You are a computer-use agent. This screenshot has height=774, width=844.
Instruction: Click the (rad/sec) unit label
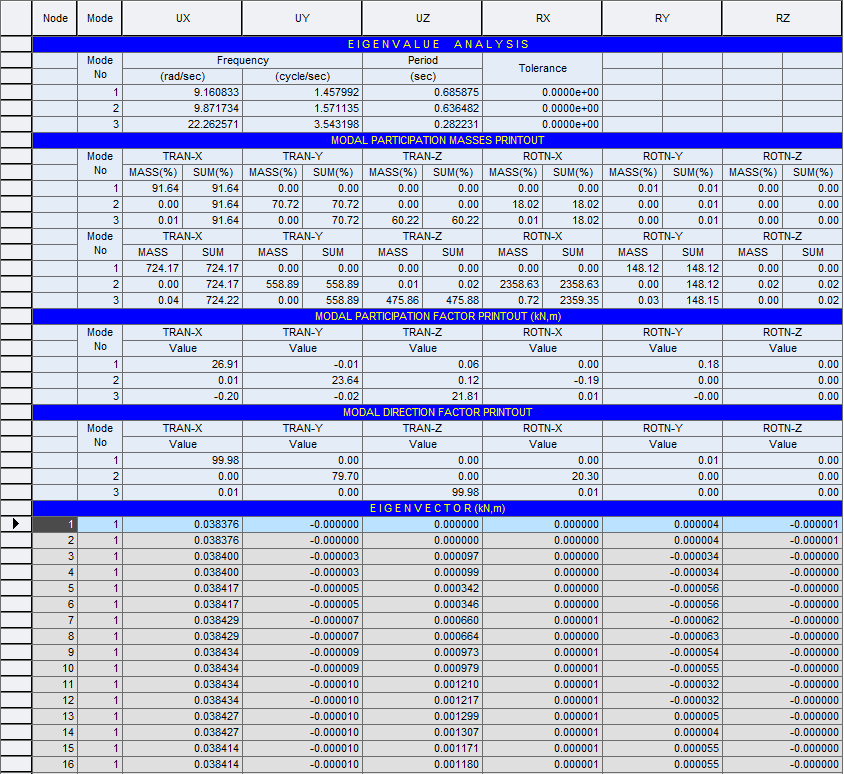coord(182,76)
